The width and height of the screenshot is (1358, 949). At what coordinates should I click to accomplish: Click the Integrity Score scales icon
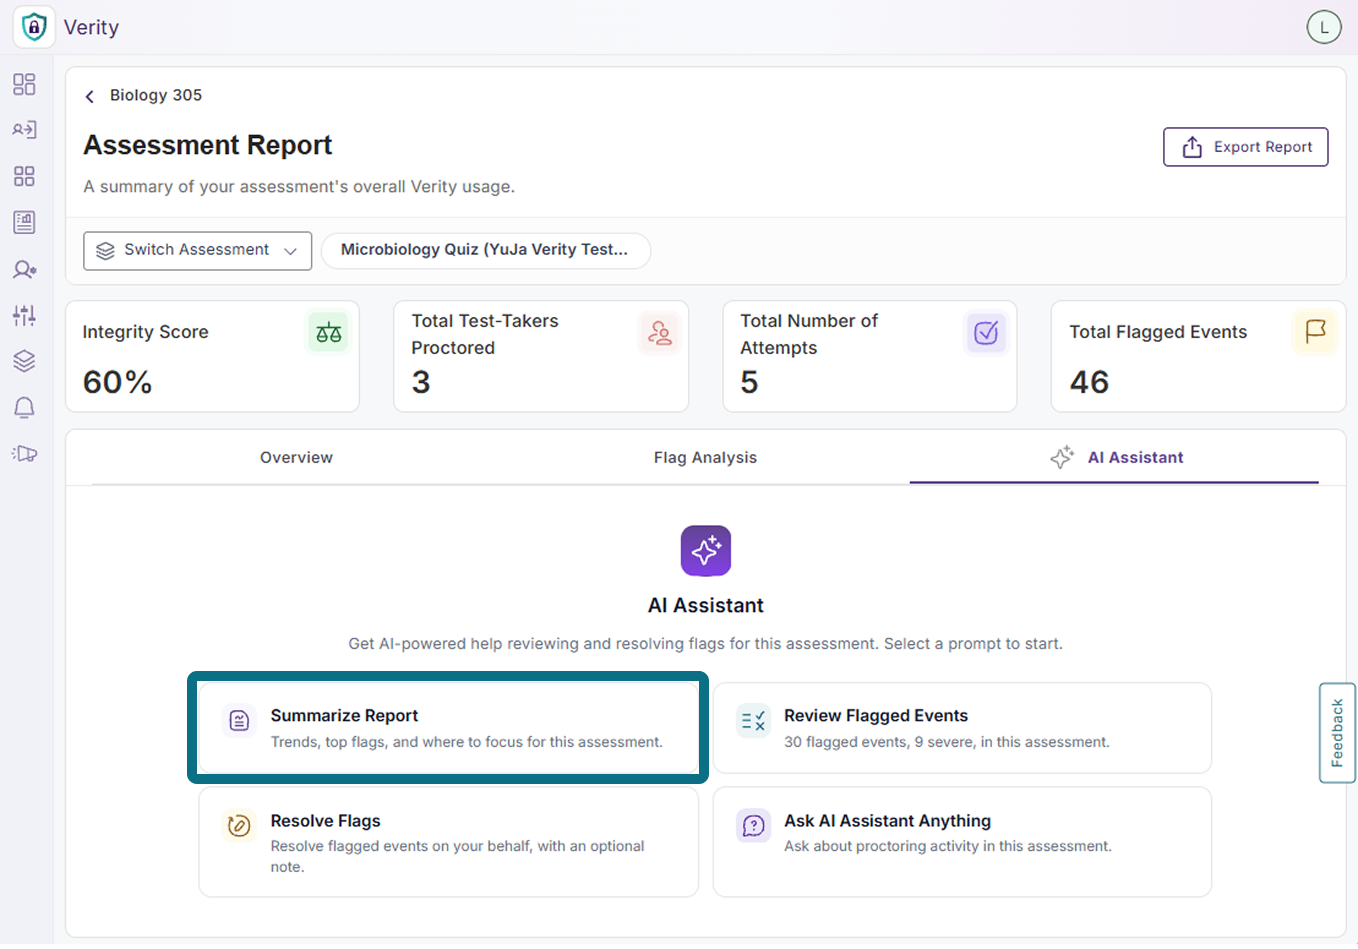328,333
